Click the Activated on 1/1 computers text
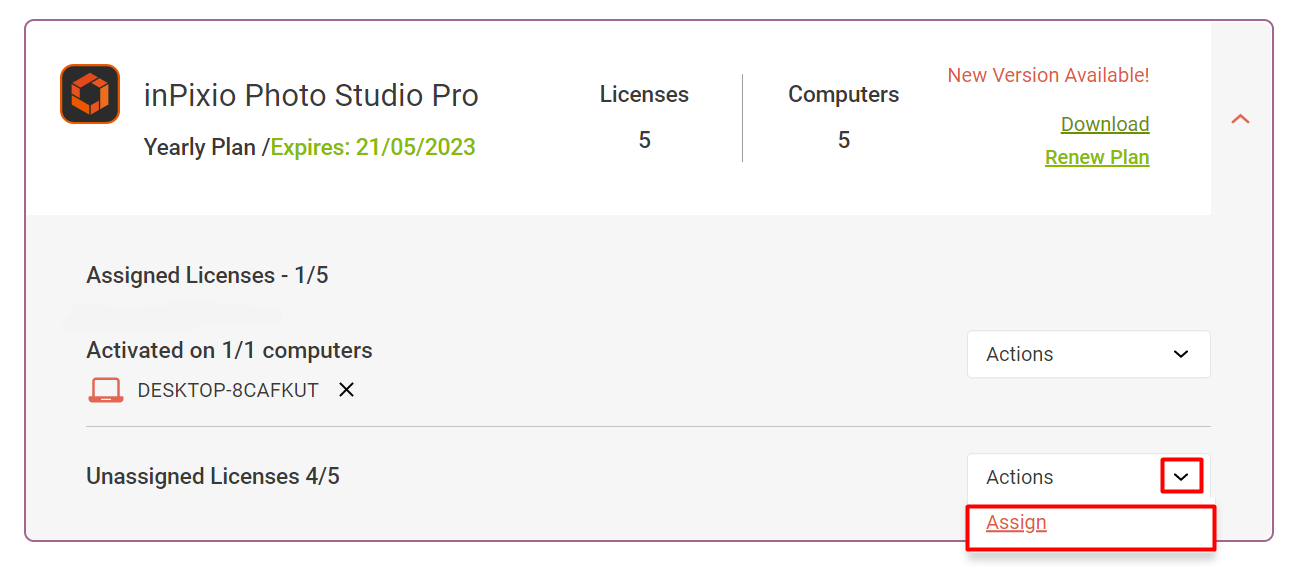1295x574 pixels. [x=229, y=350]
